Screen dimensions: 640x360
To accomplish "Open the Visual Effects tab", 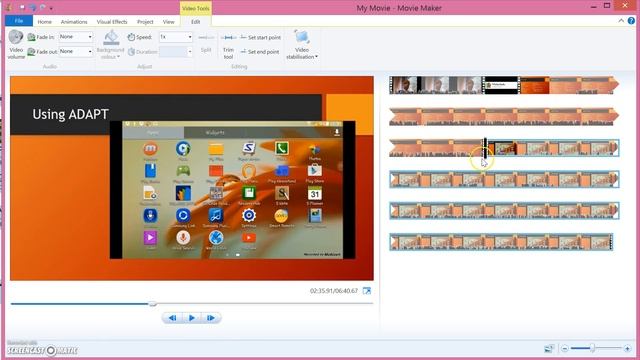I will point(112,22).
